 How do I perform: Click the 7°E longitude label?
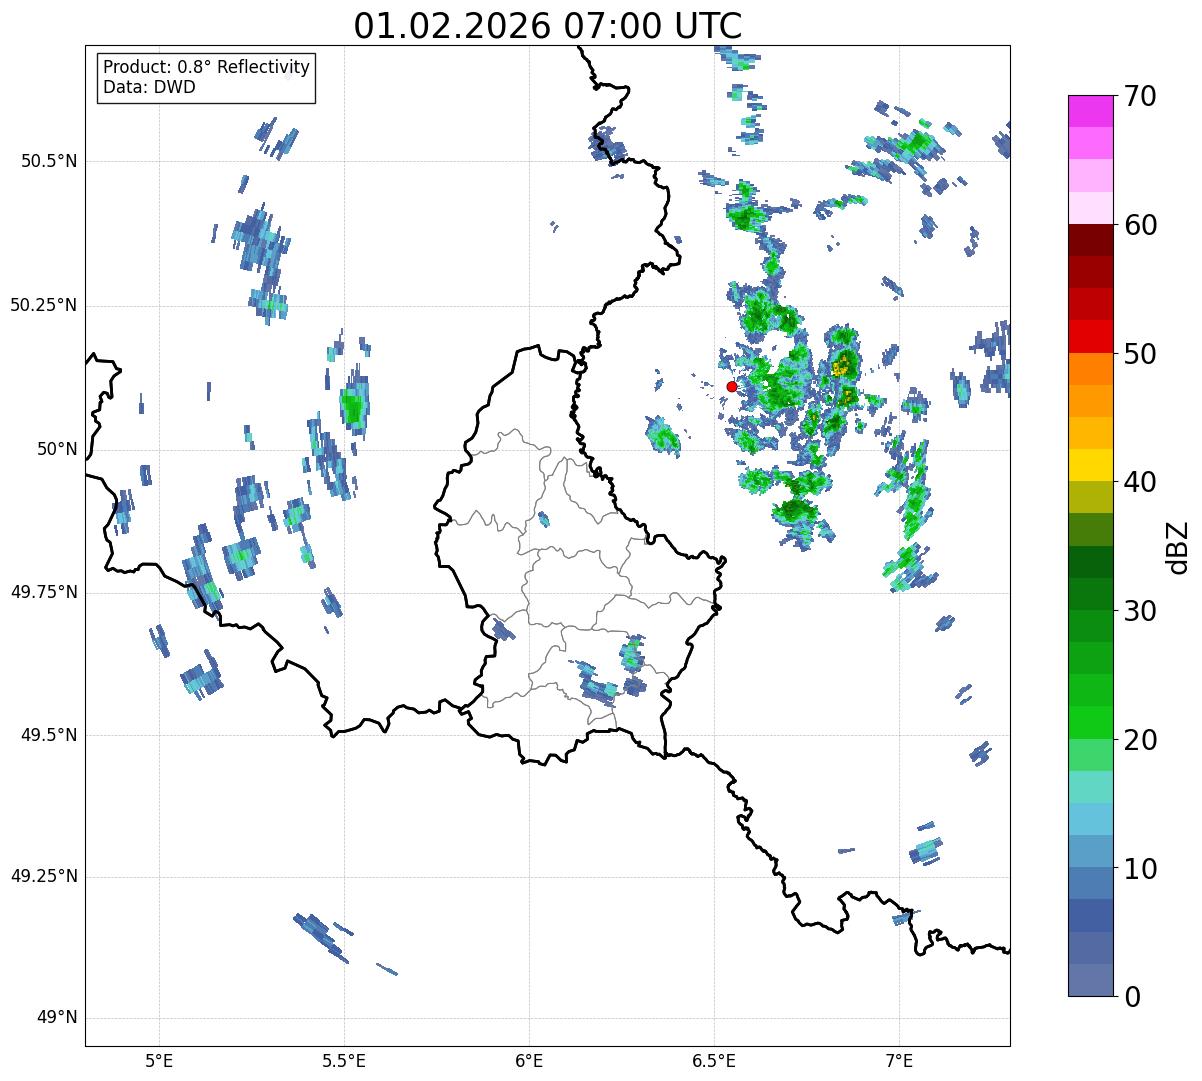[899, 1060]
